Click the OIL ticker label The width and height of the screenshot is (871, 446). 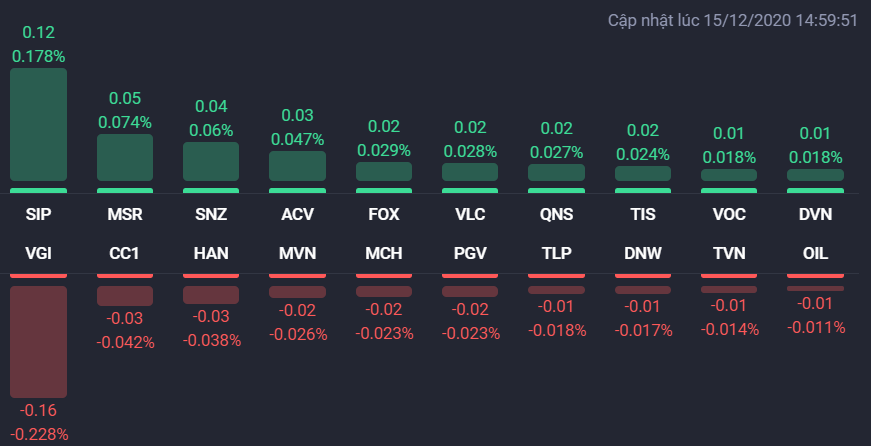(x=815, y=253)
